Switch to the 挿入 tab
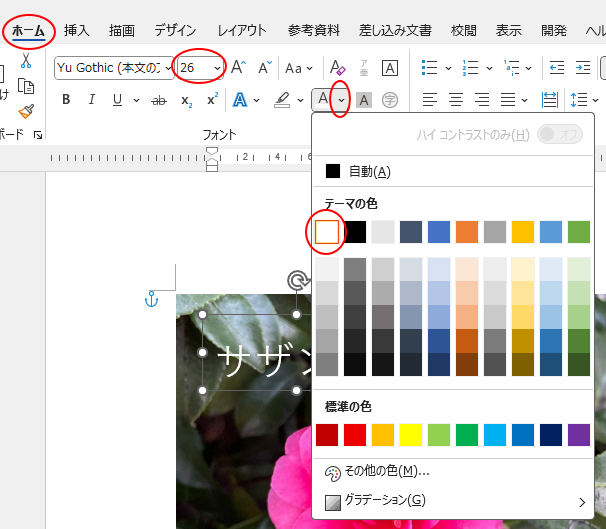 pyautogui.click(x=77, y=30)
